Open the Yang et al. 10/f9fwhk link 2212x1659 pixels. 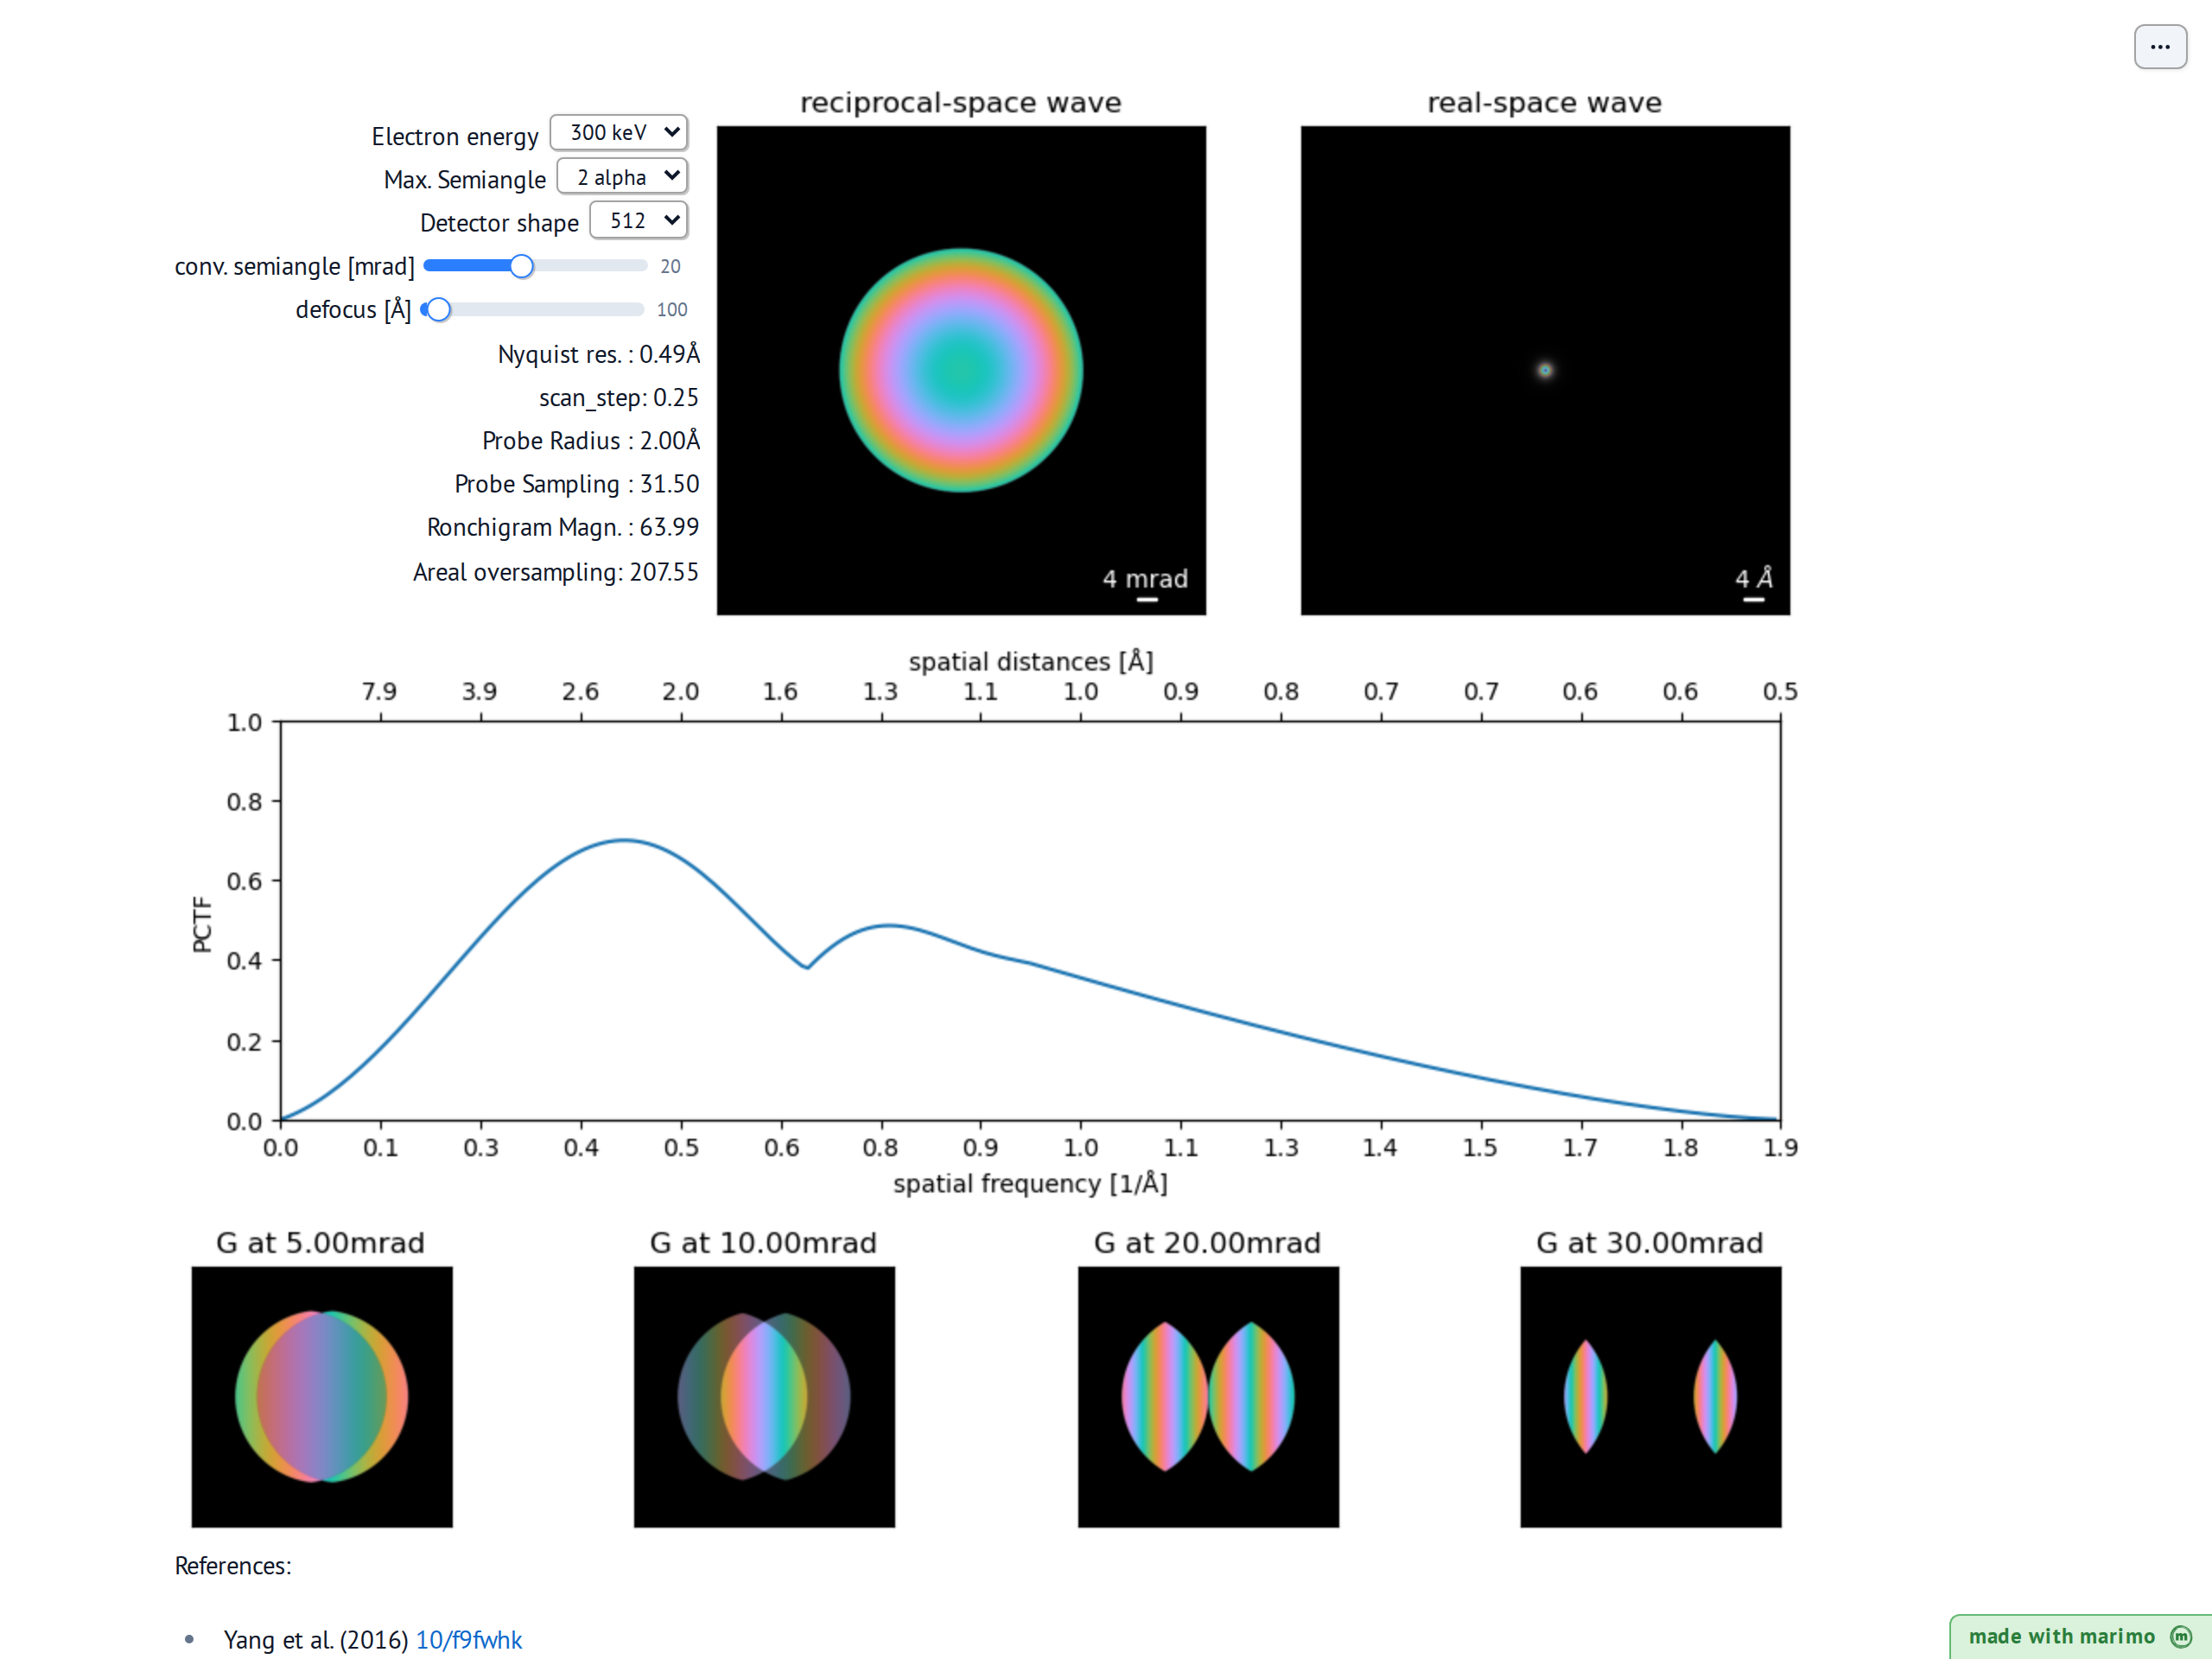469,1640
